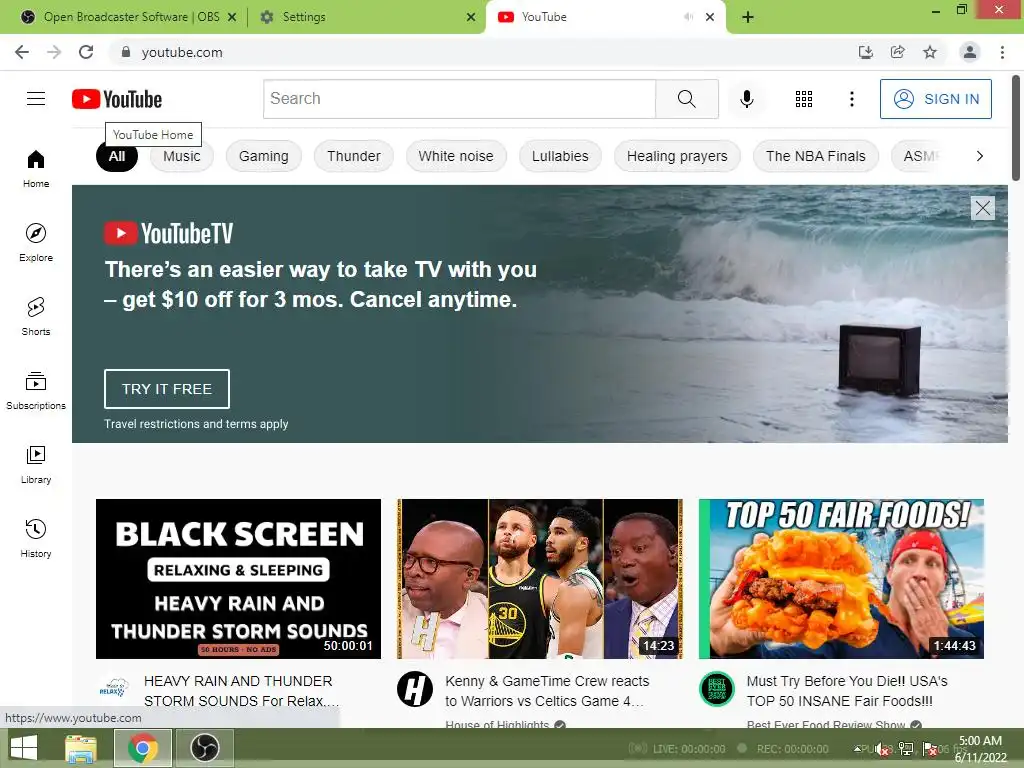Click the browser forward arrow
Viewport: 1024px width, 768px height.
click(54, 52)
